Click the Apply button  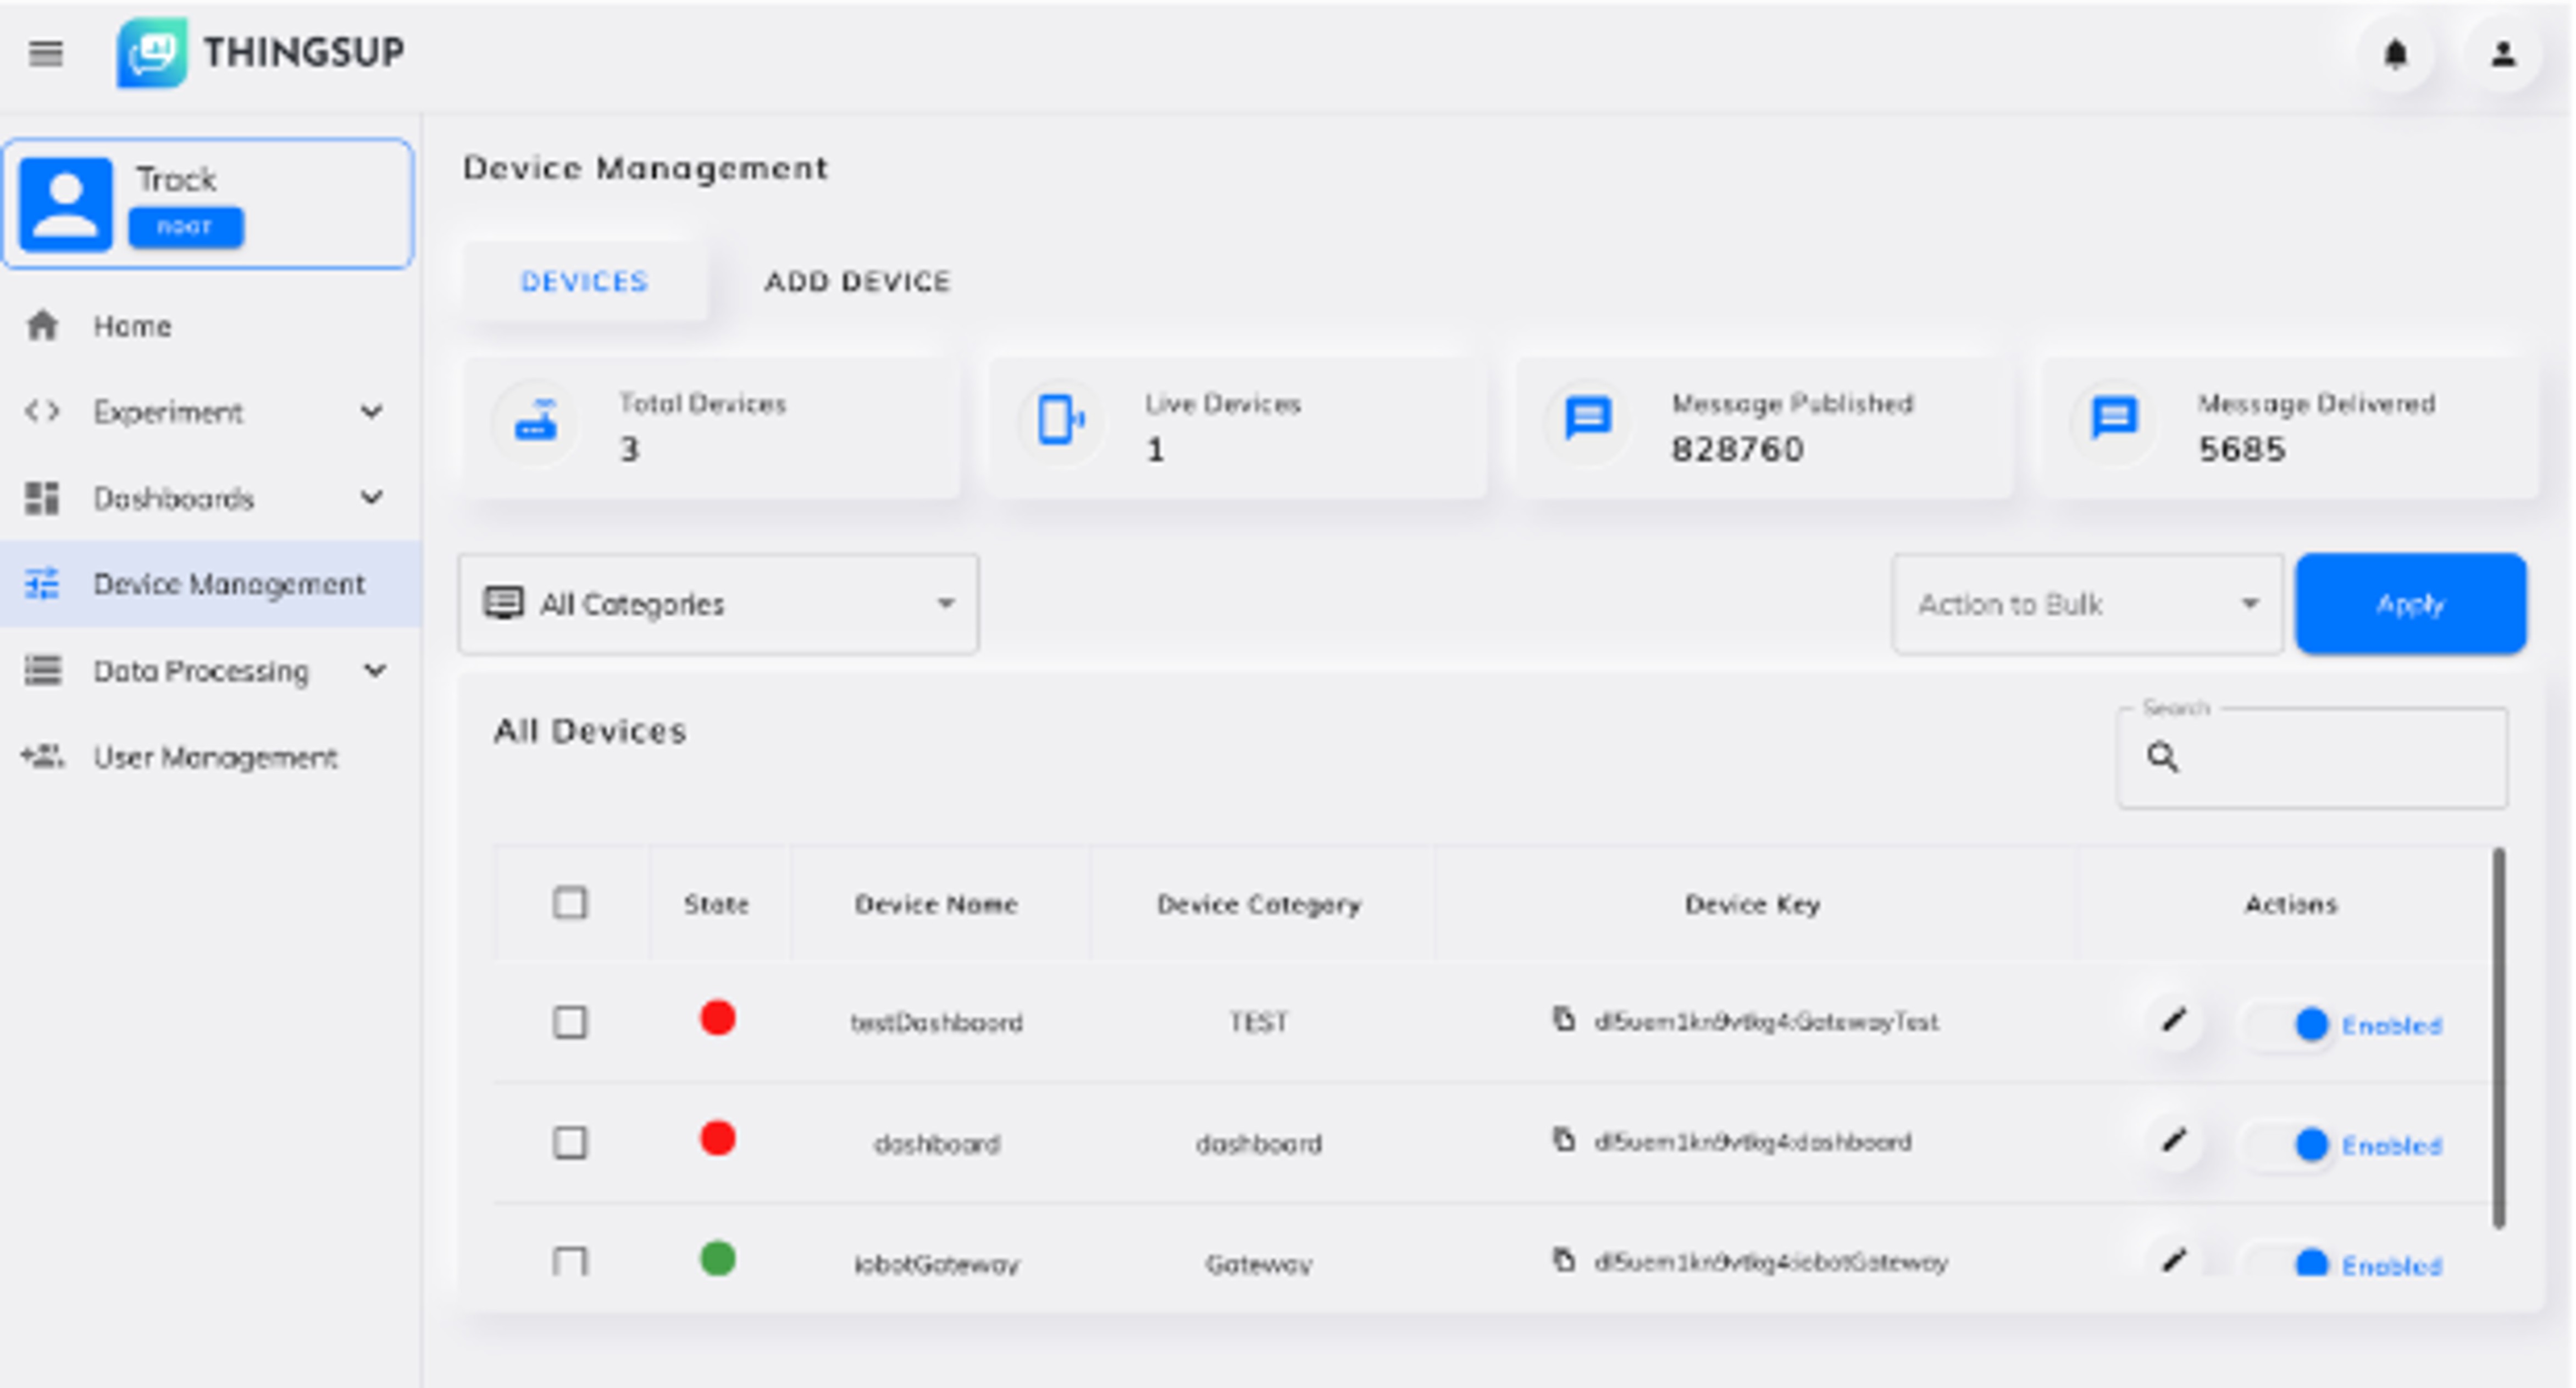tap(2410, 604)
